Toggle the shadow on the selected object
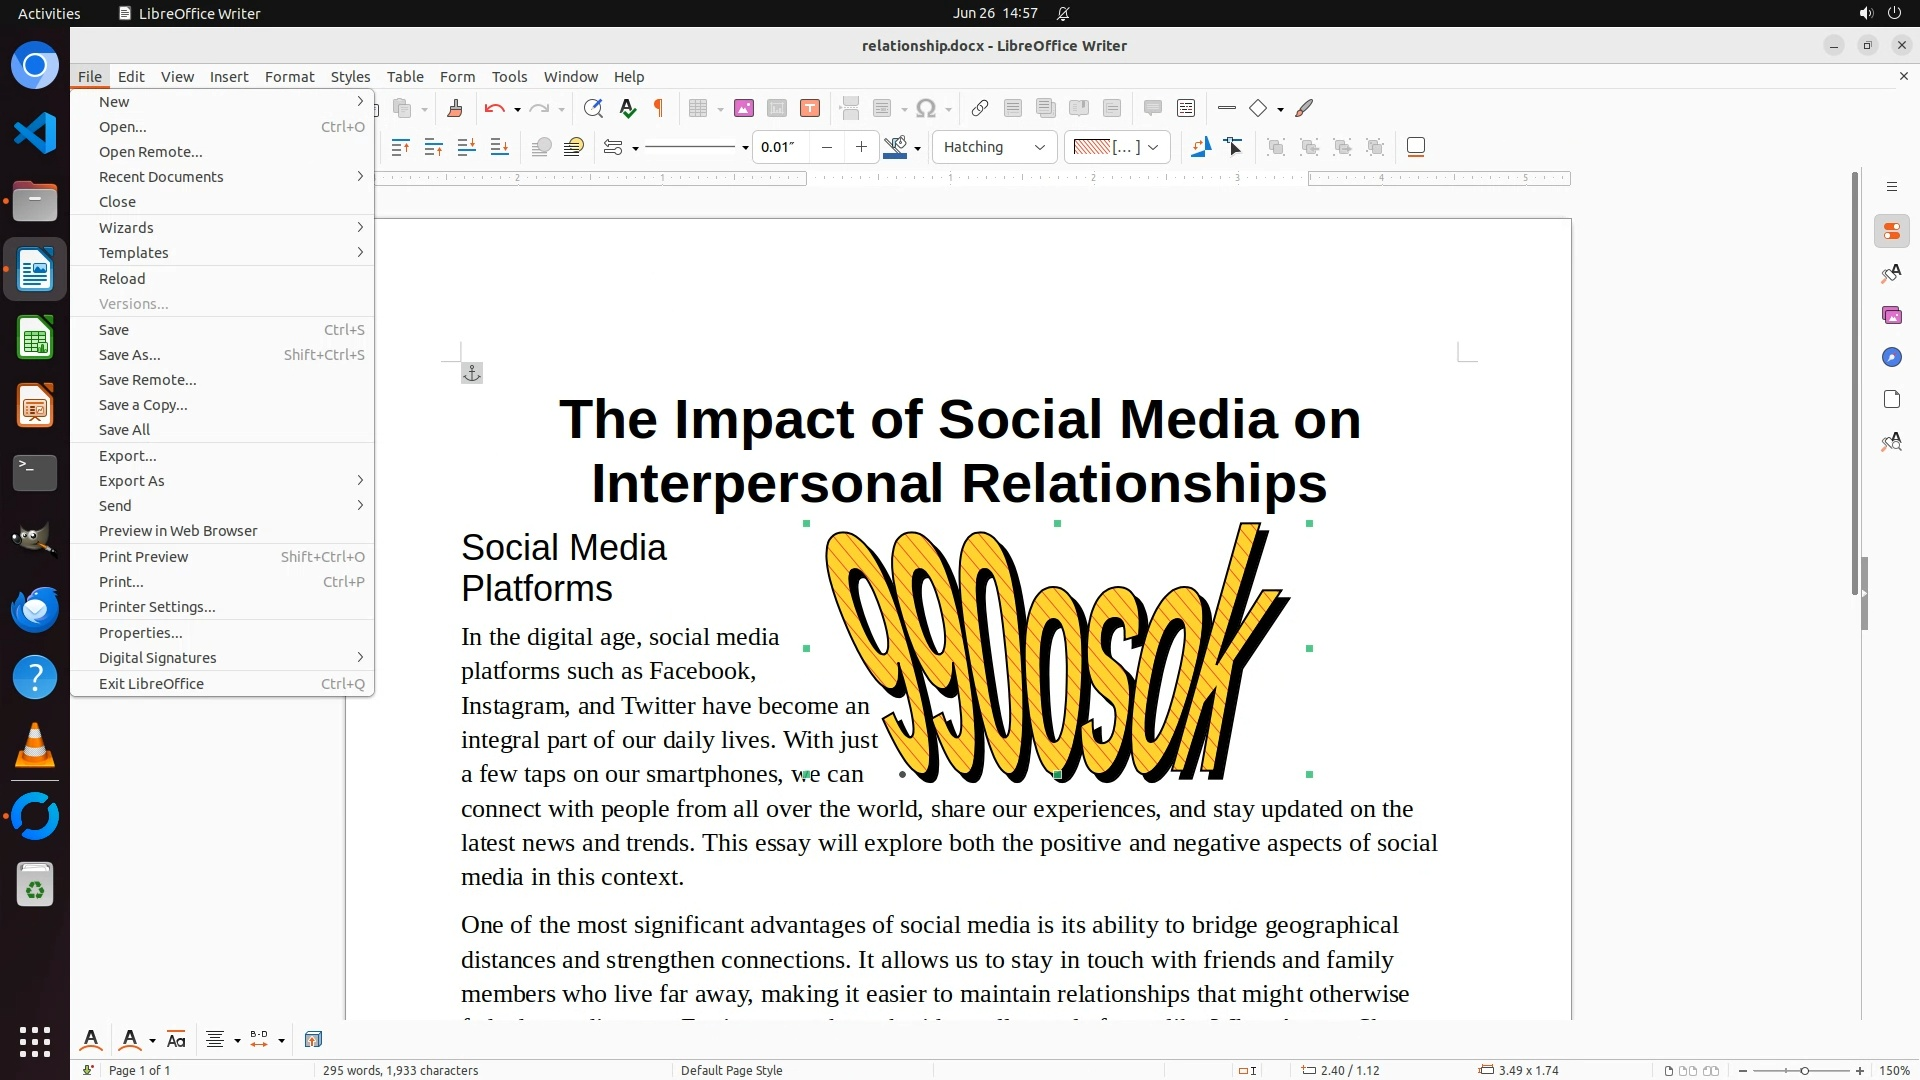 1415,147
